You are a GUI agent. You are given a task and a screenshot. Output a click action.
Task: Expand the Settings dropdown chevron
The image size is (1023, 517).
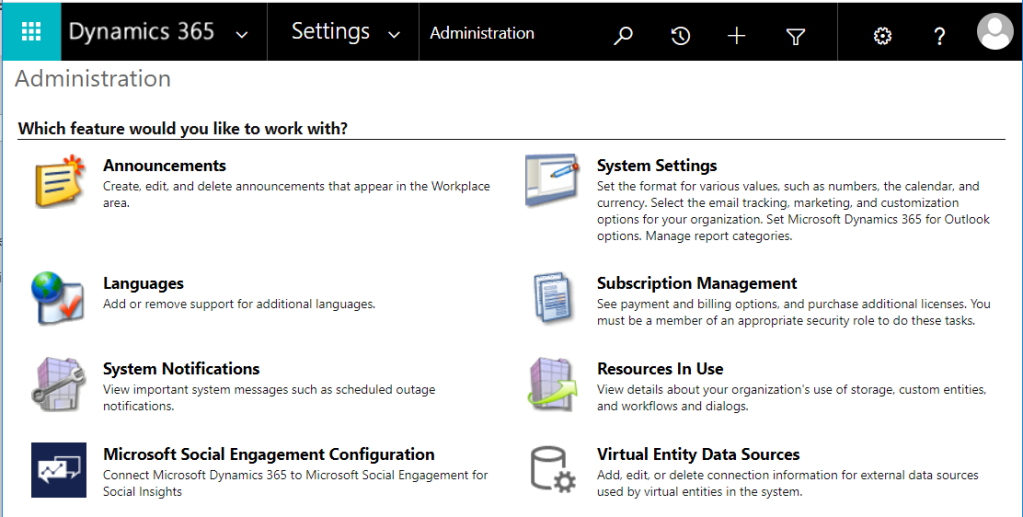click(x=393, y=34)
